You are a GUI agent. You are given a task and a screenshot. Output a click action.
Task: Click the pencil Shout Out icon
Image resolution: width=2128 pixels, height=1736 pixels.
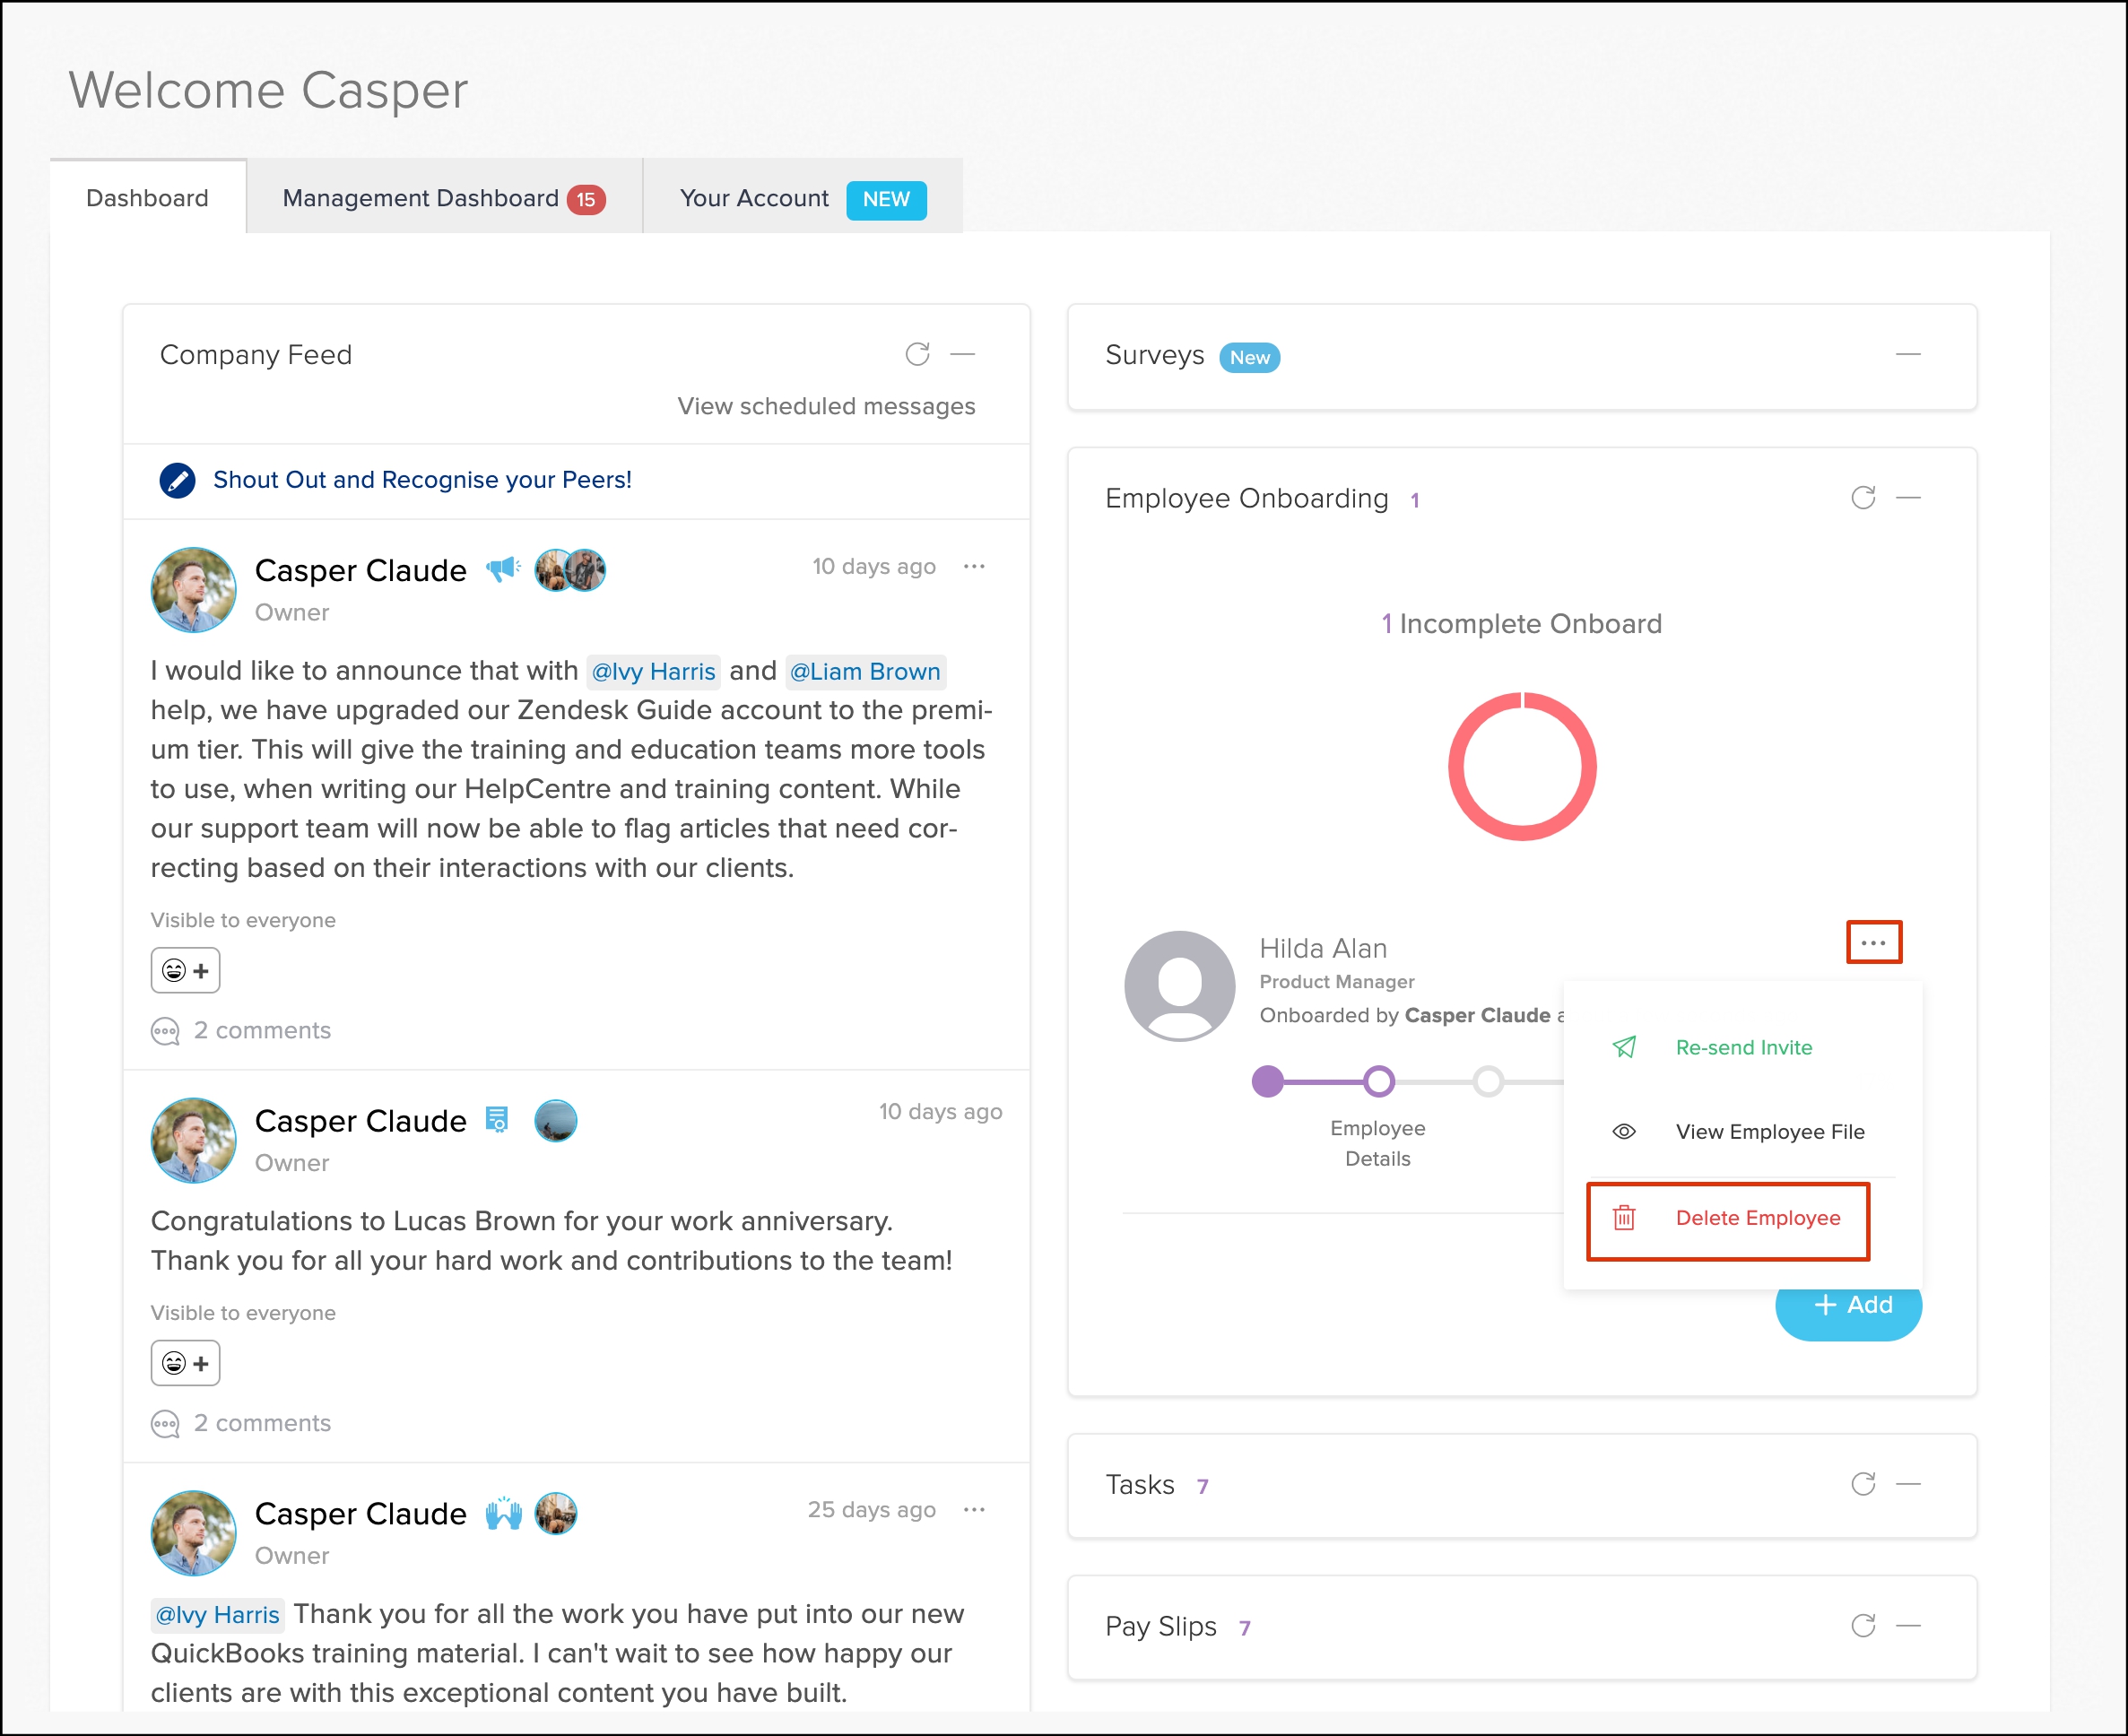(177, 480)
